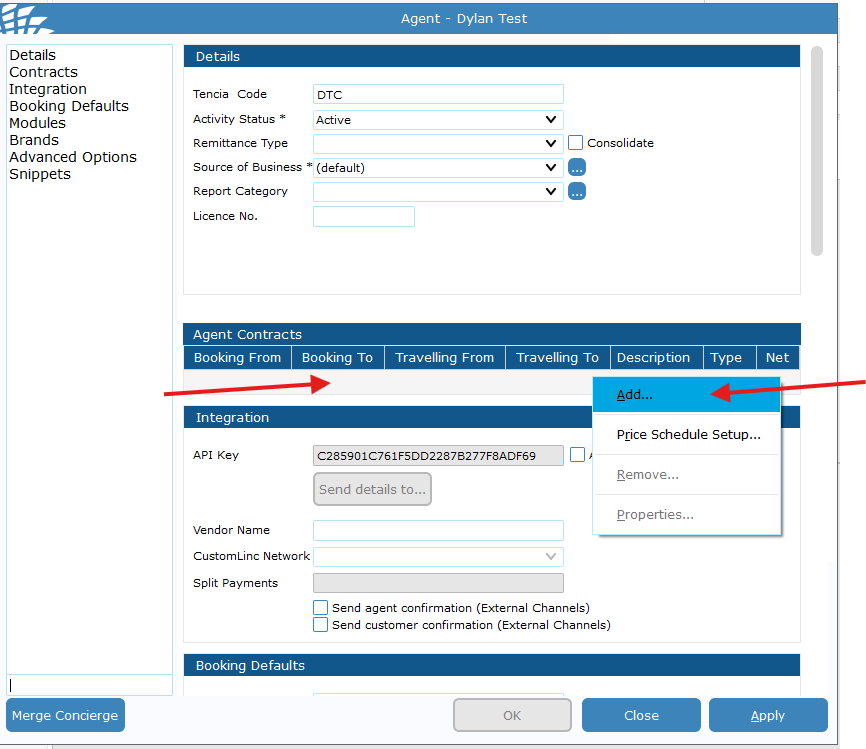
Task: Click the Close button
Action: click(641, 715)
